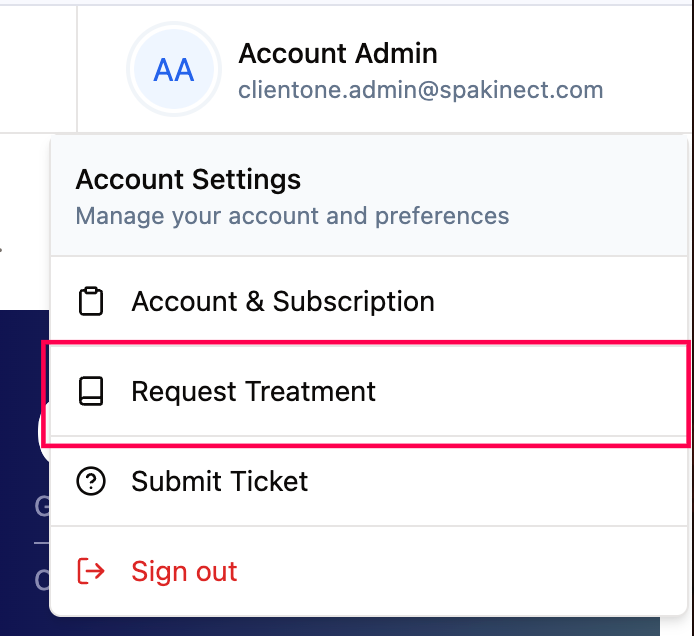The height and width of the screenshot is (636, 694).
Task: Click the partially hidden C text beside Sign out
Action: tap(42, 580)
